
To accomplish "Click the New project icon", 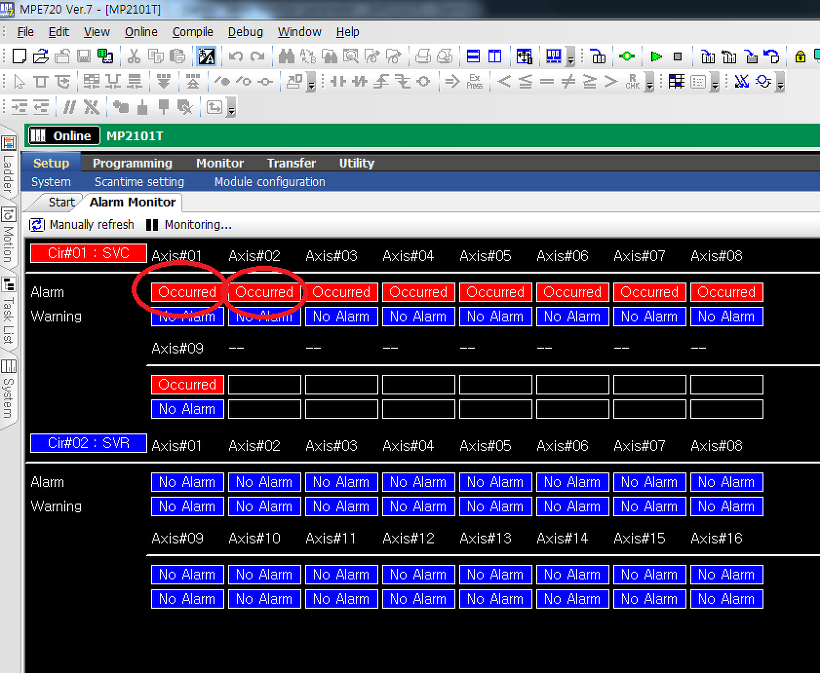I will [x=19, y=56].
